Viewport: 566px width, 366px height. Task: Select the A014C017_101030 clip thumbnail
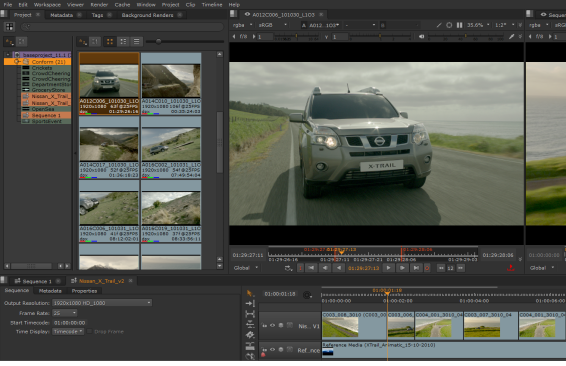[109, 147]
